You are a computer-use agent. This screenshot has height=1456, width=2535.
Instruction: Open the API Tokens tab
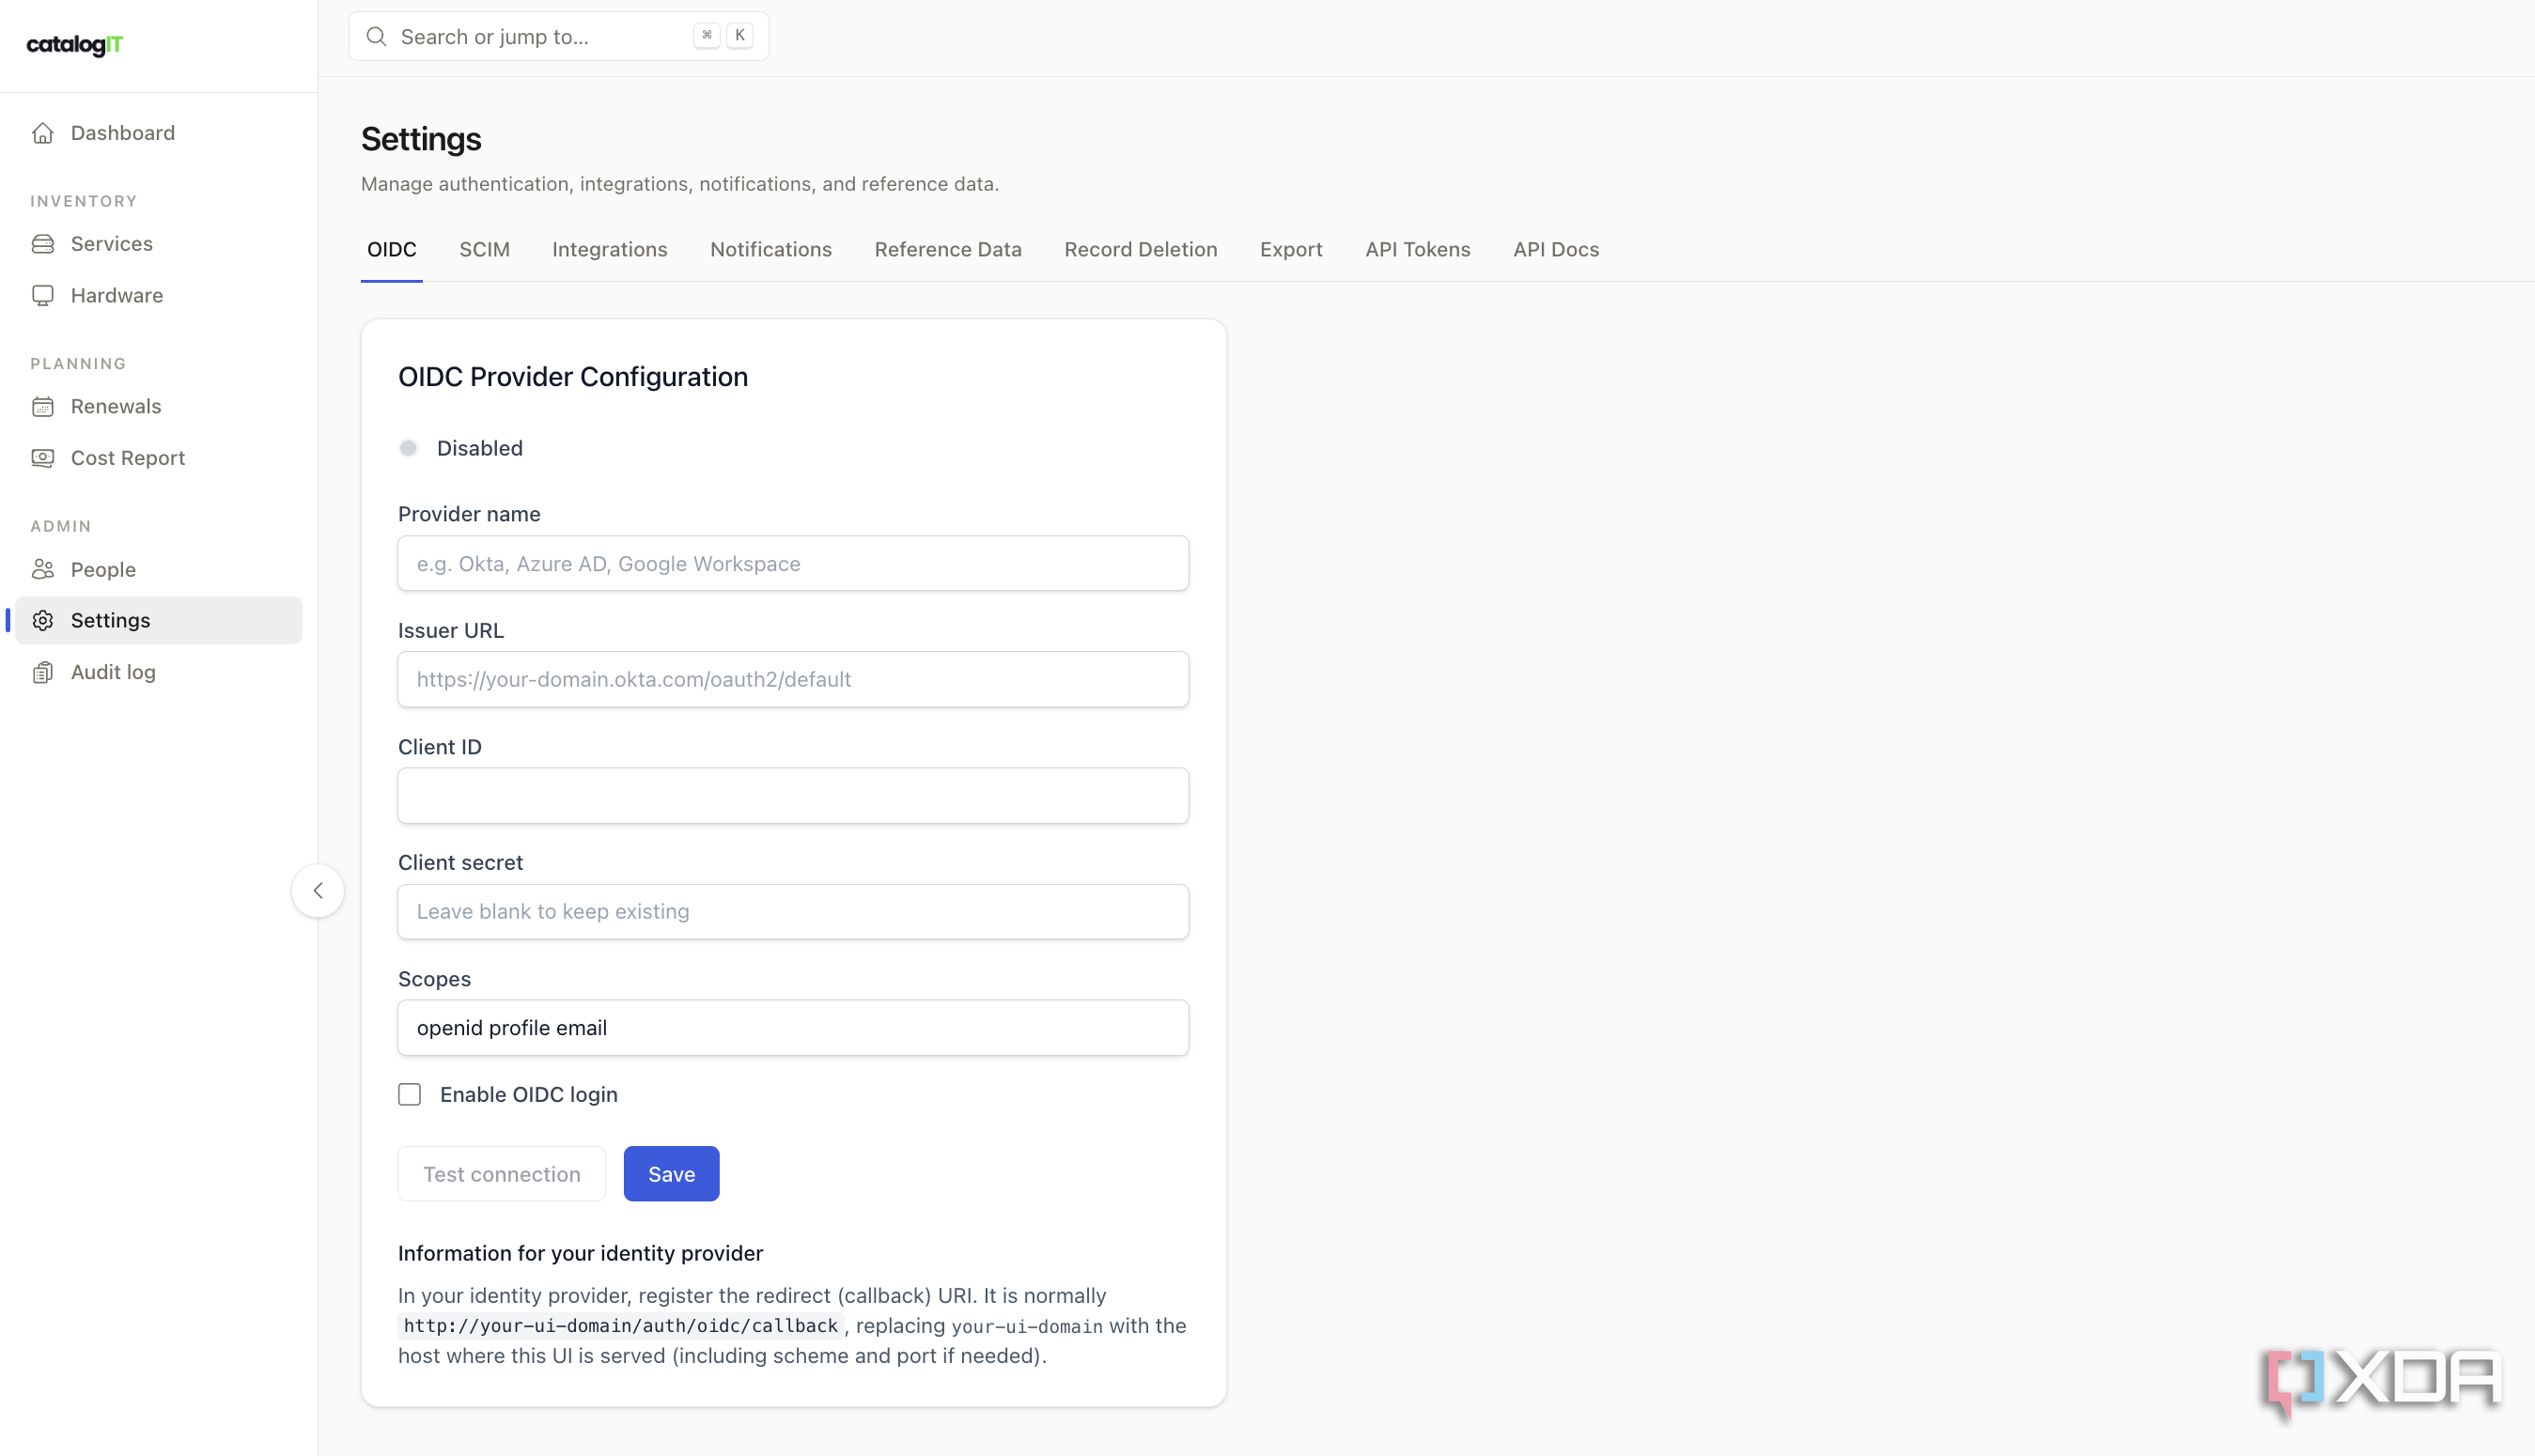point(1418,250)
